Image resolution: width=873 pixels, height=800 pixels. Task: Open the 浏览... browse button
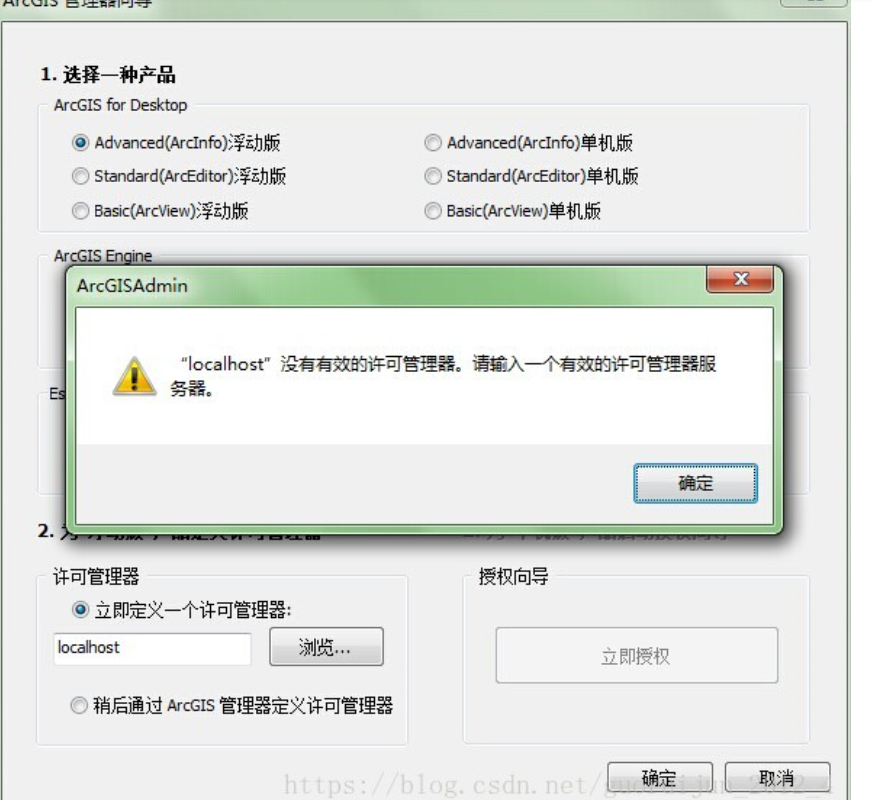pyautogui.click(x=326, y=647)
